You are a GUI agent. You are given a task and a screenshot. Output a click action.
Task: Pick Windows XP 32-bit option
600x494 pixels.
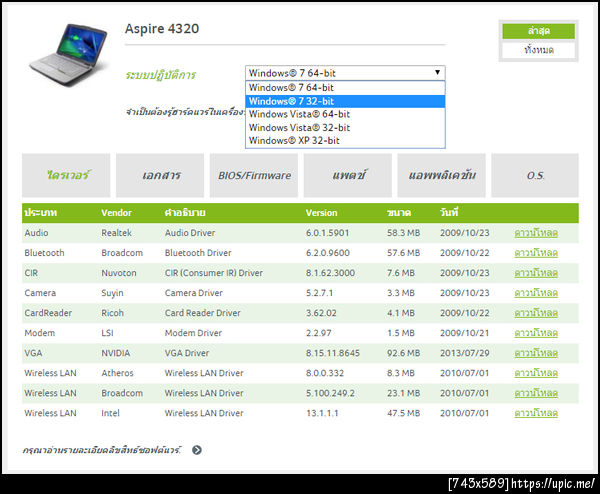(345, 140)
